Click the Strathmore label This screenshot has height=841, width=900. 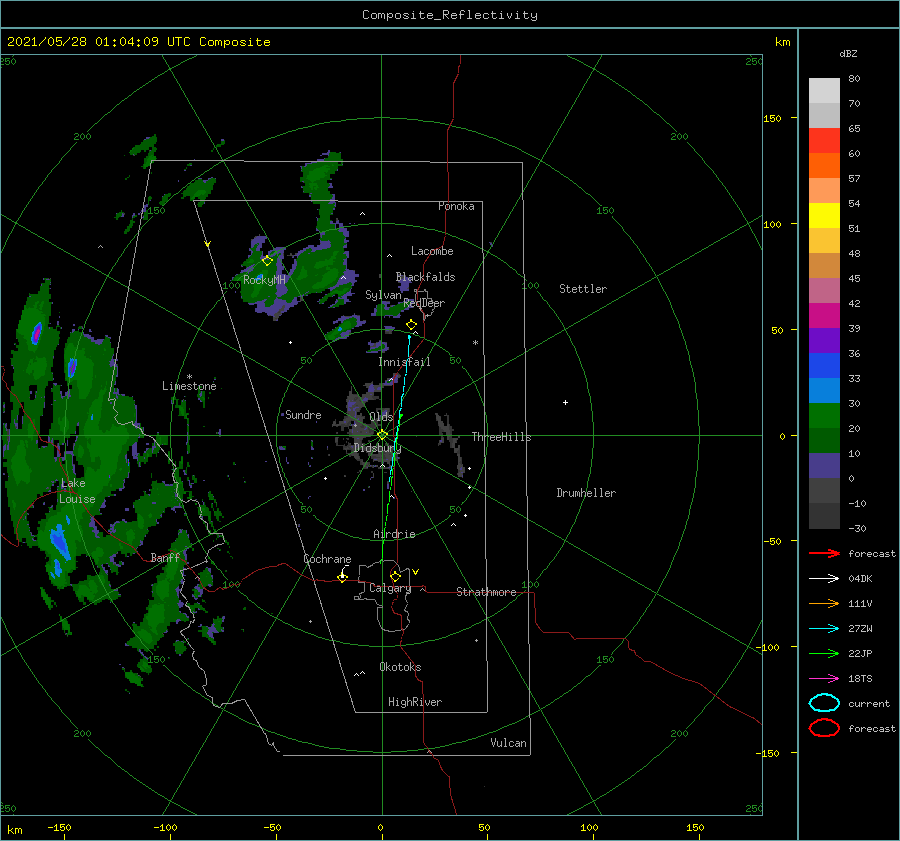click(486, 592)
